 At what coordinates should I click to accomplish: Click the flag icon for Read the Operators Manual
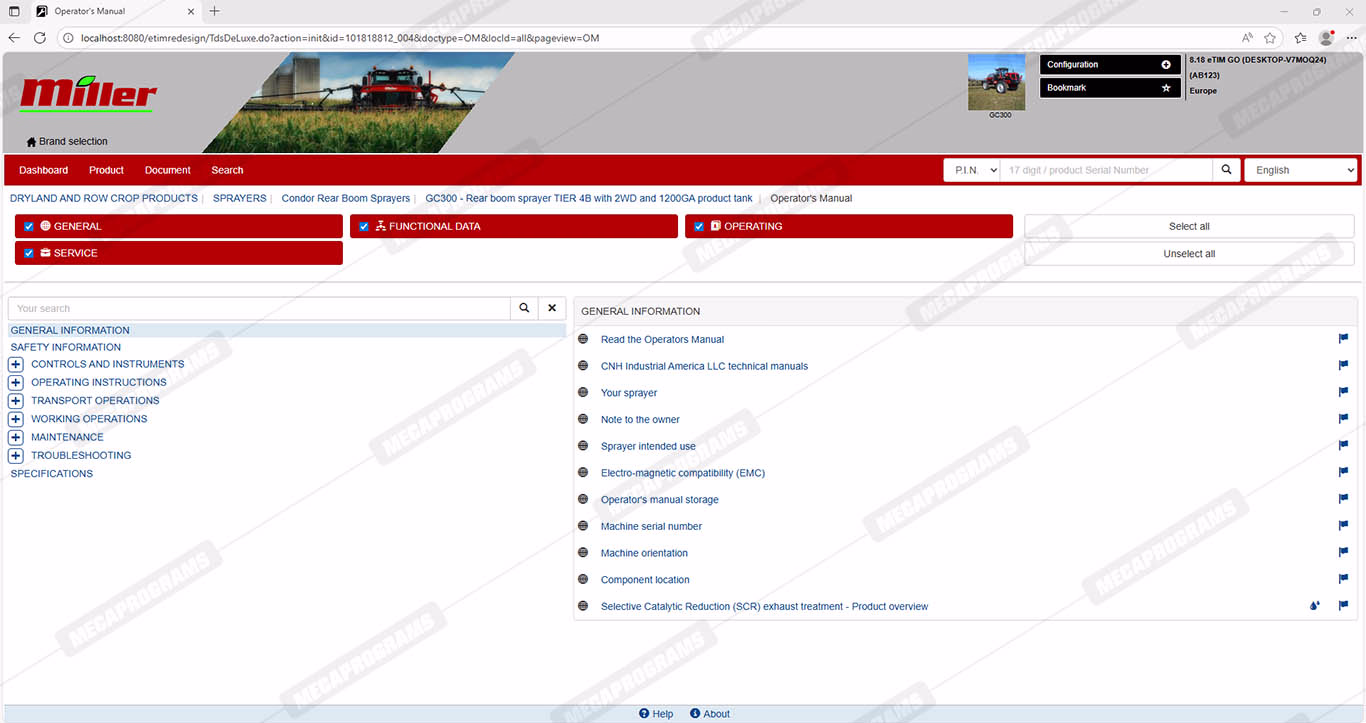(x=1343, y=339)
